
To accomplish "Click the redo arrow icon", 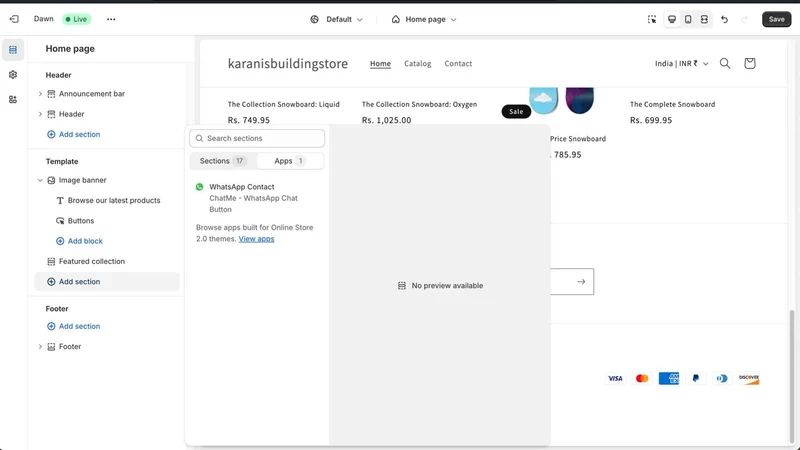I will (744, 19).
